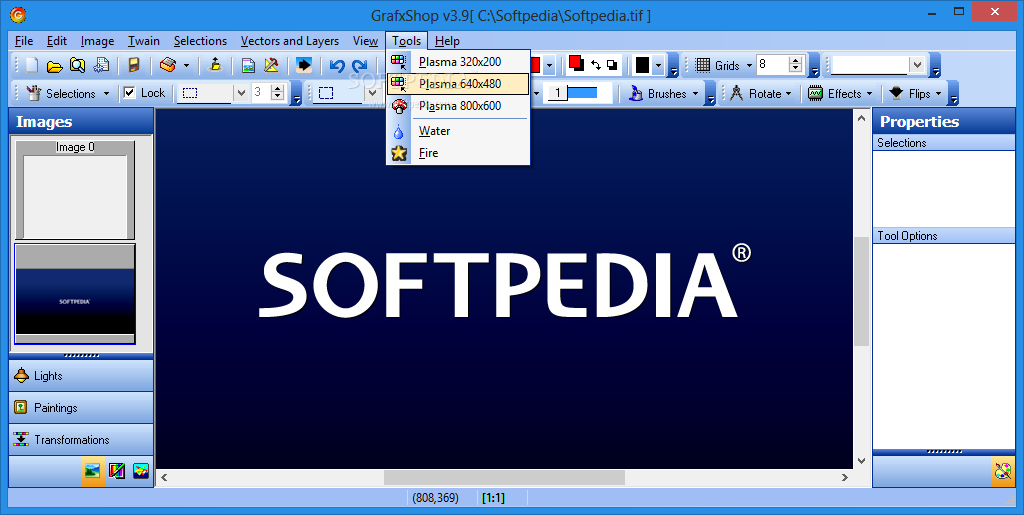Open the Transformations panel section

(x=81, y=439)
